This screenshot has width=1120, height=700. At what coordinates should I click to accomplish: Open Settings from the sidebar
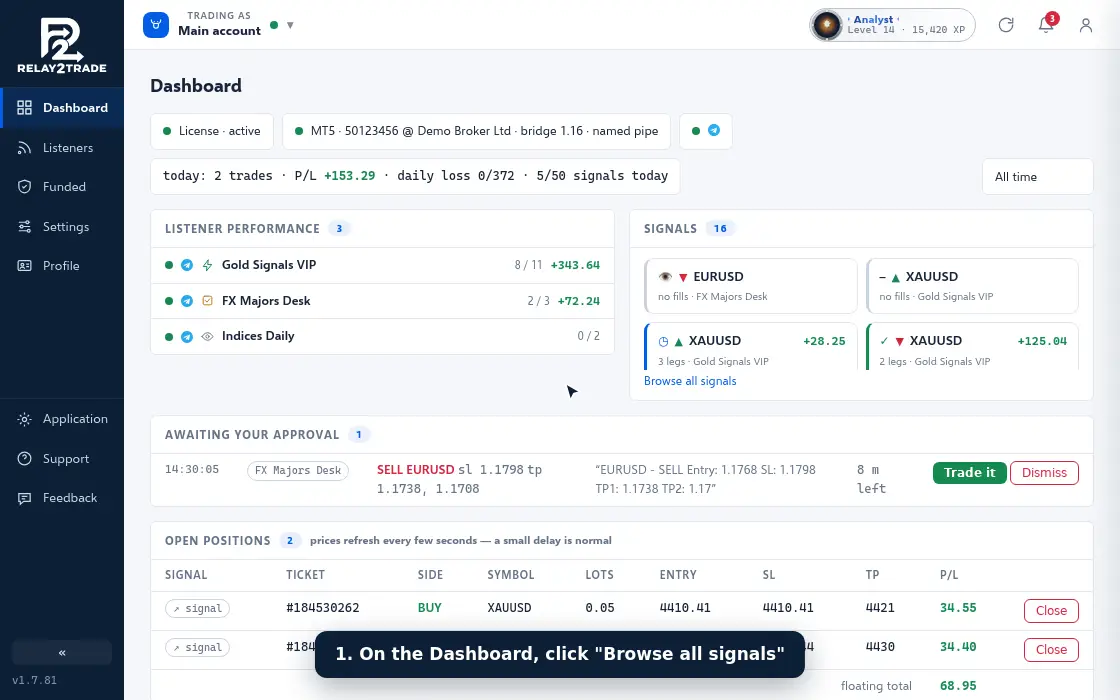pyautogui.click(x=62, y=226)
